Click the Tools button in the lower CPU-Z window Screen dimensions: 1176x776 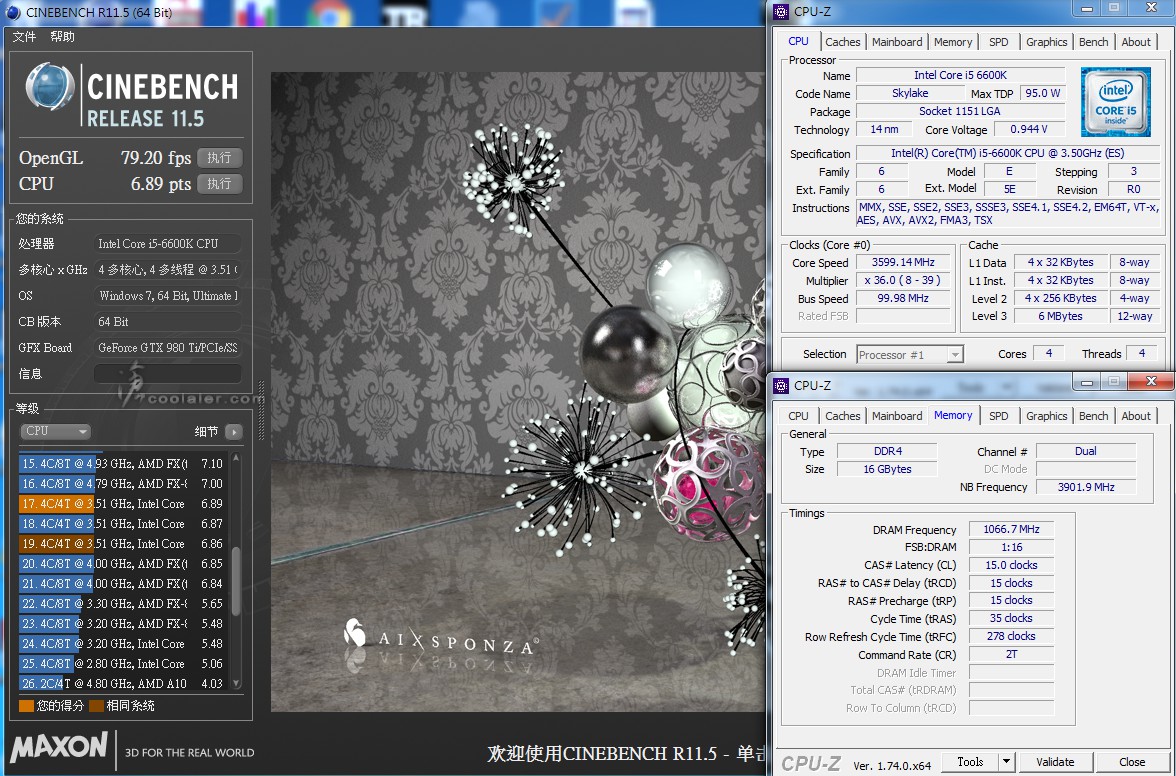tap(970, 763)
